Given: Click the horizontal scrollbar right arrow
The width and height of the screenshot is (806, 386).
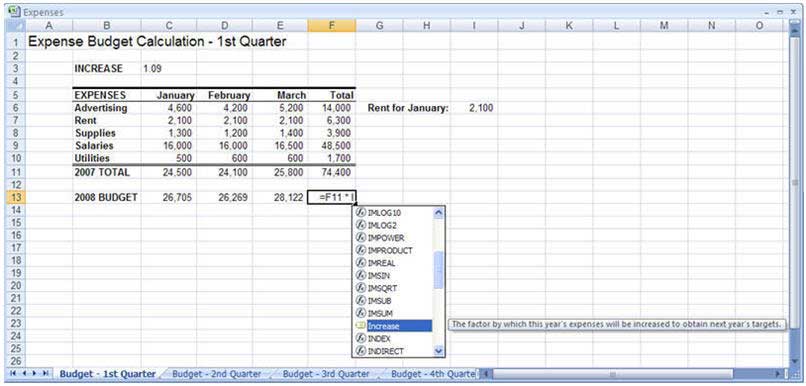Looking at the screenshot, I should pyautogui.click(x=779, y=374).
